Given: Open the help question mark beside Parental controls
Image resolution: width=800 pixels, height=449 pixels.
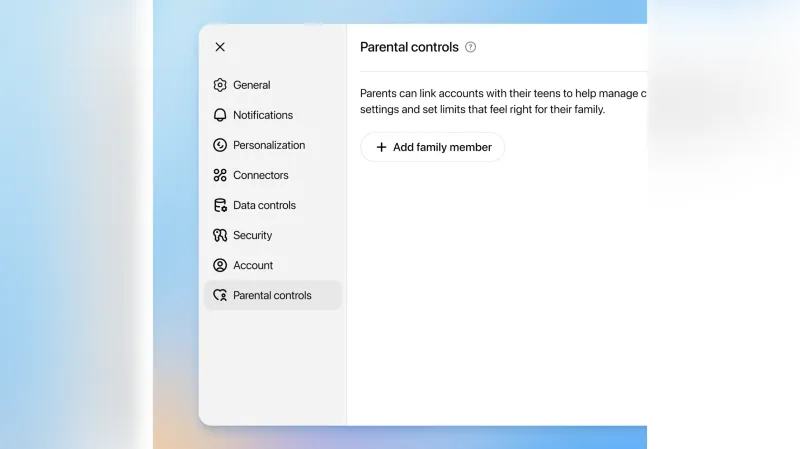Looking at the screenshot, I should tap(470, 47).
